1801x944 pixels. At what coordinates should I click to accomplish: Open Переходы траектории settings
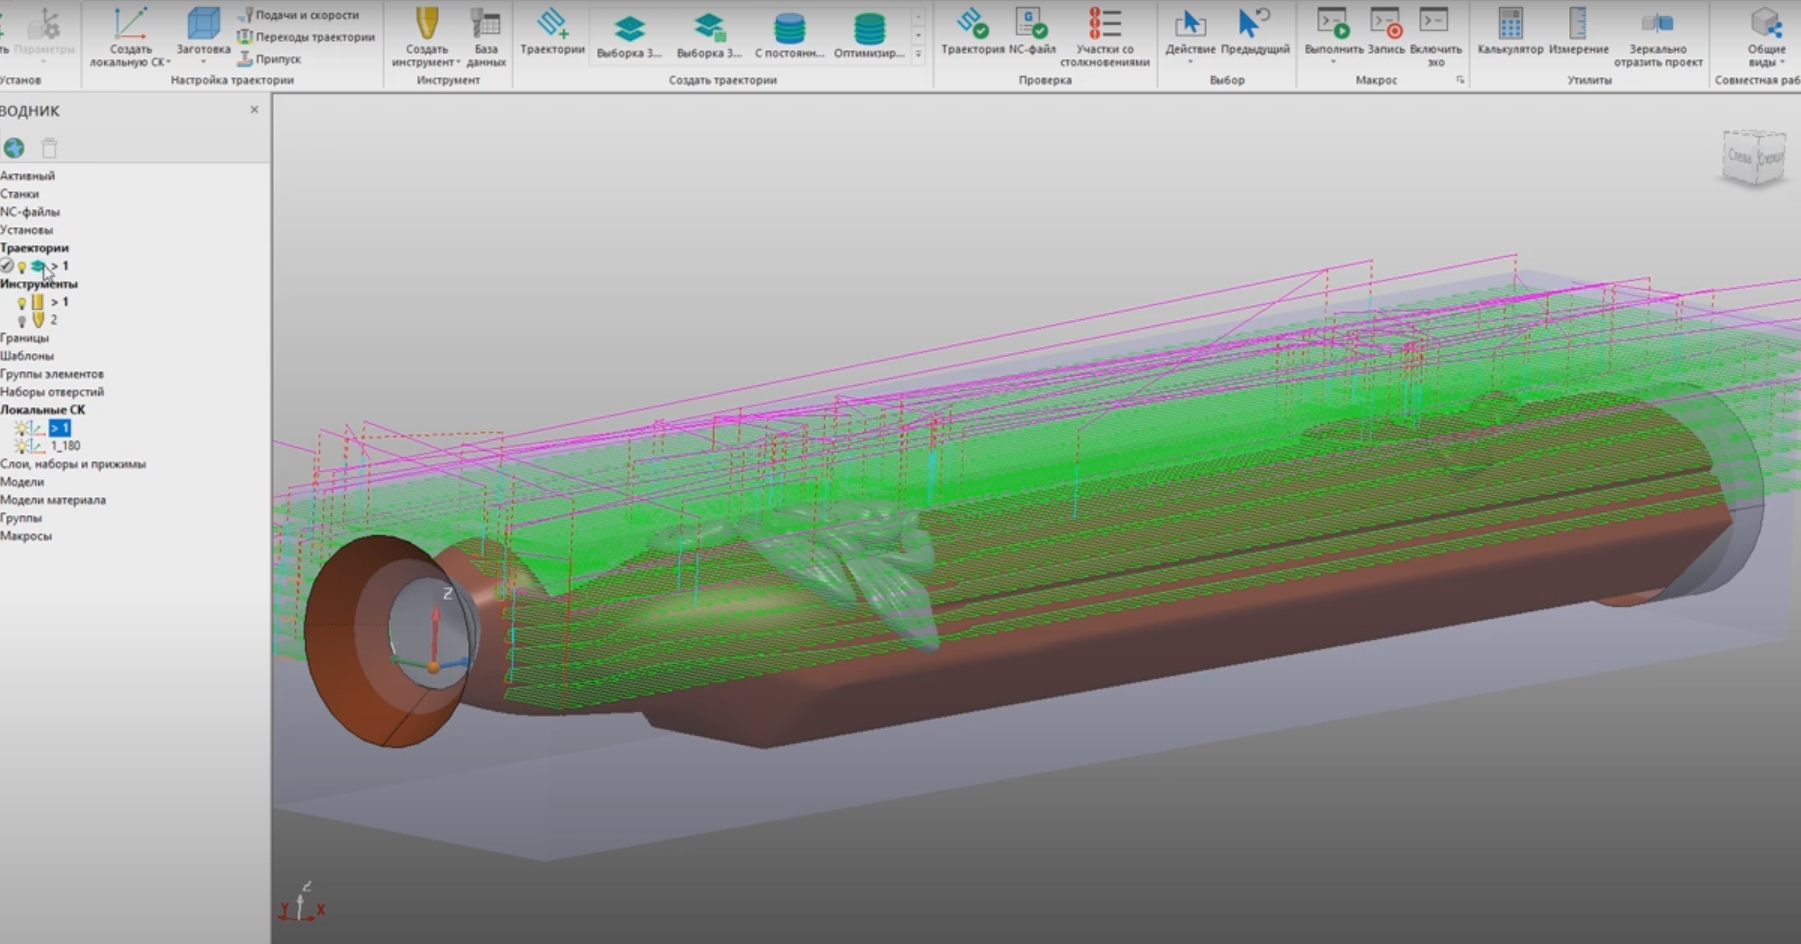pos(306,37)
